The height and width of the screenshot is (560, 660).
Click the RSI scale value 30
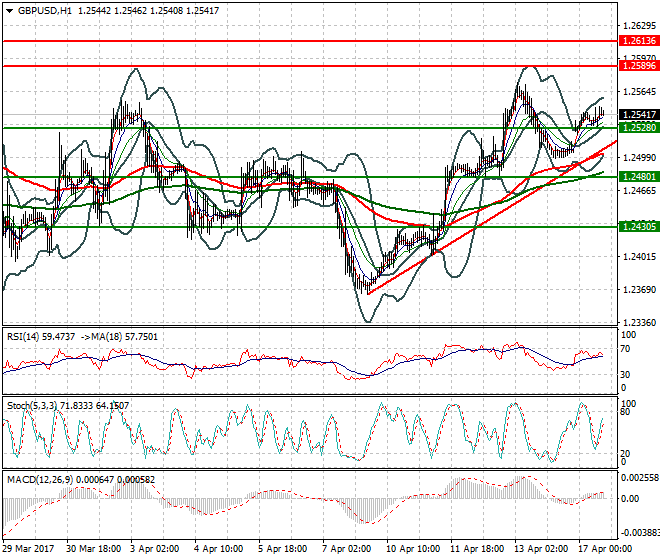[625, 374]
